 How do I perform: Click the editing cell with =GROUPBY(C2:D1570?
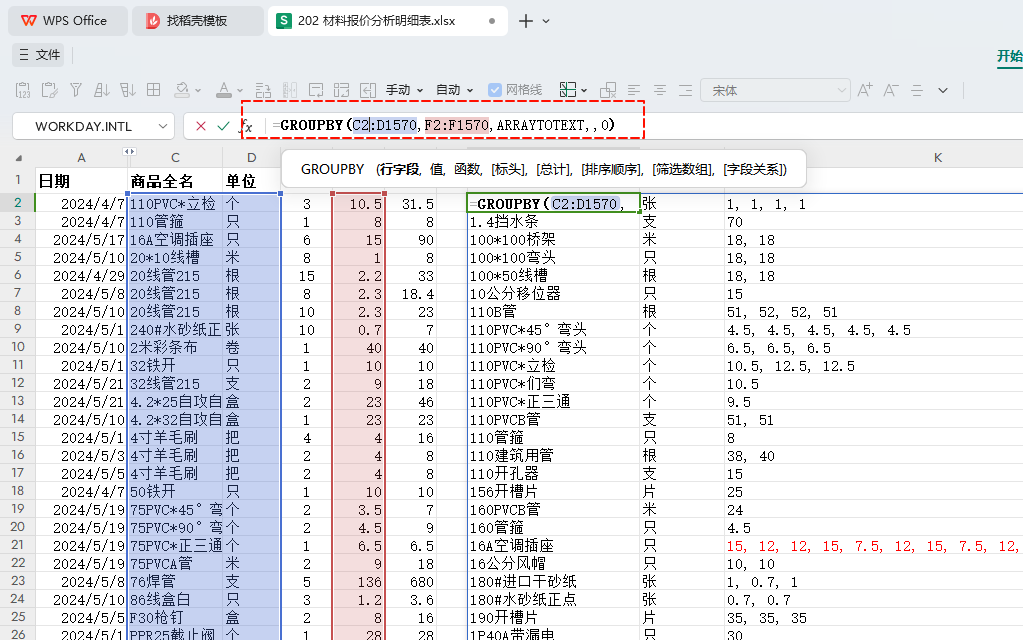pyautogui.click(x=553, y=204)
